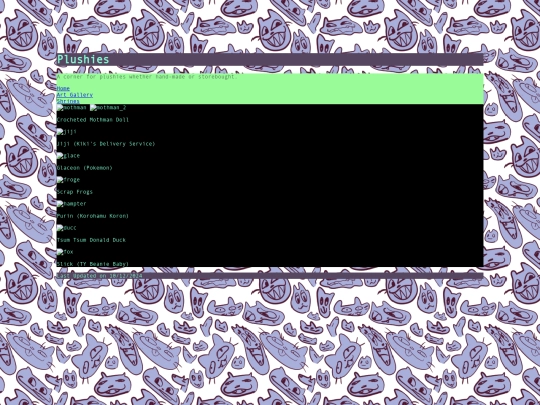The width and height of the screenshot is (540, 405).
Task: Click the corner for plushies description text
Action: click(x=147, y=77)
